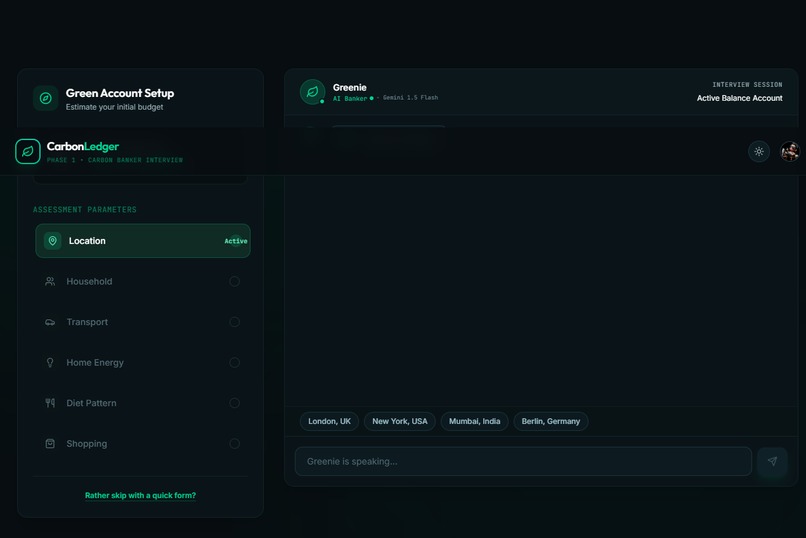Image resolution: width=806 pixels, height=538 pixels.
Task: Select the Diet Pattern status circle
Action: pyautogui.click(x=234, y=403)
